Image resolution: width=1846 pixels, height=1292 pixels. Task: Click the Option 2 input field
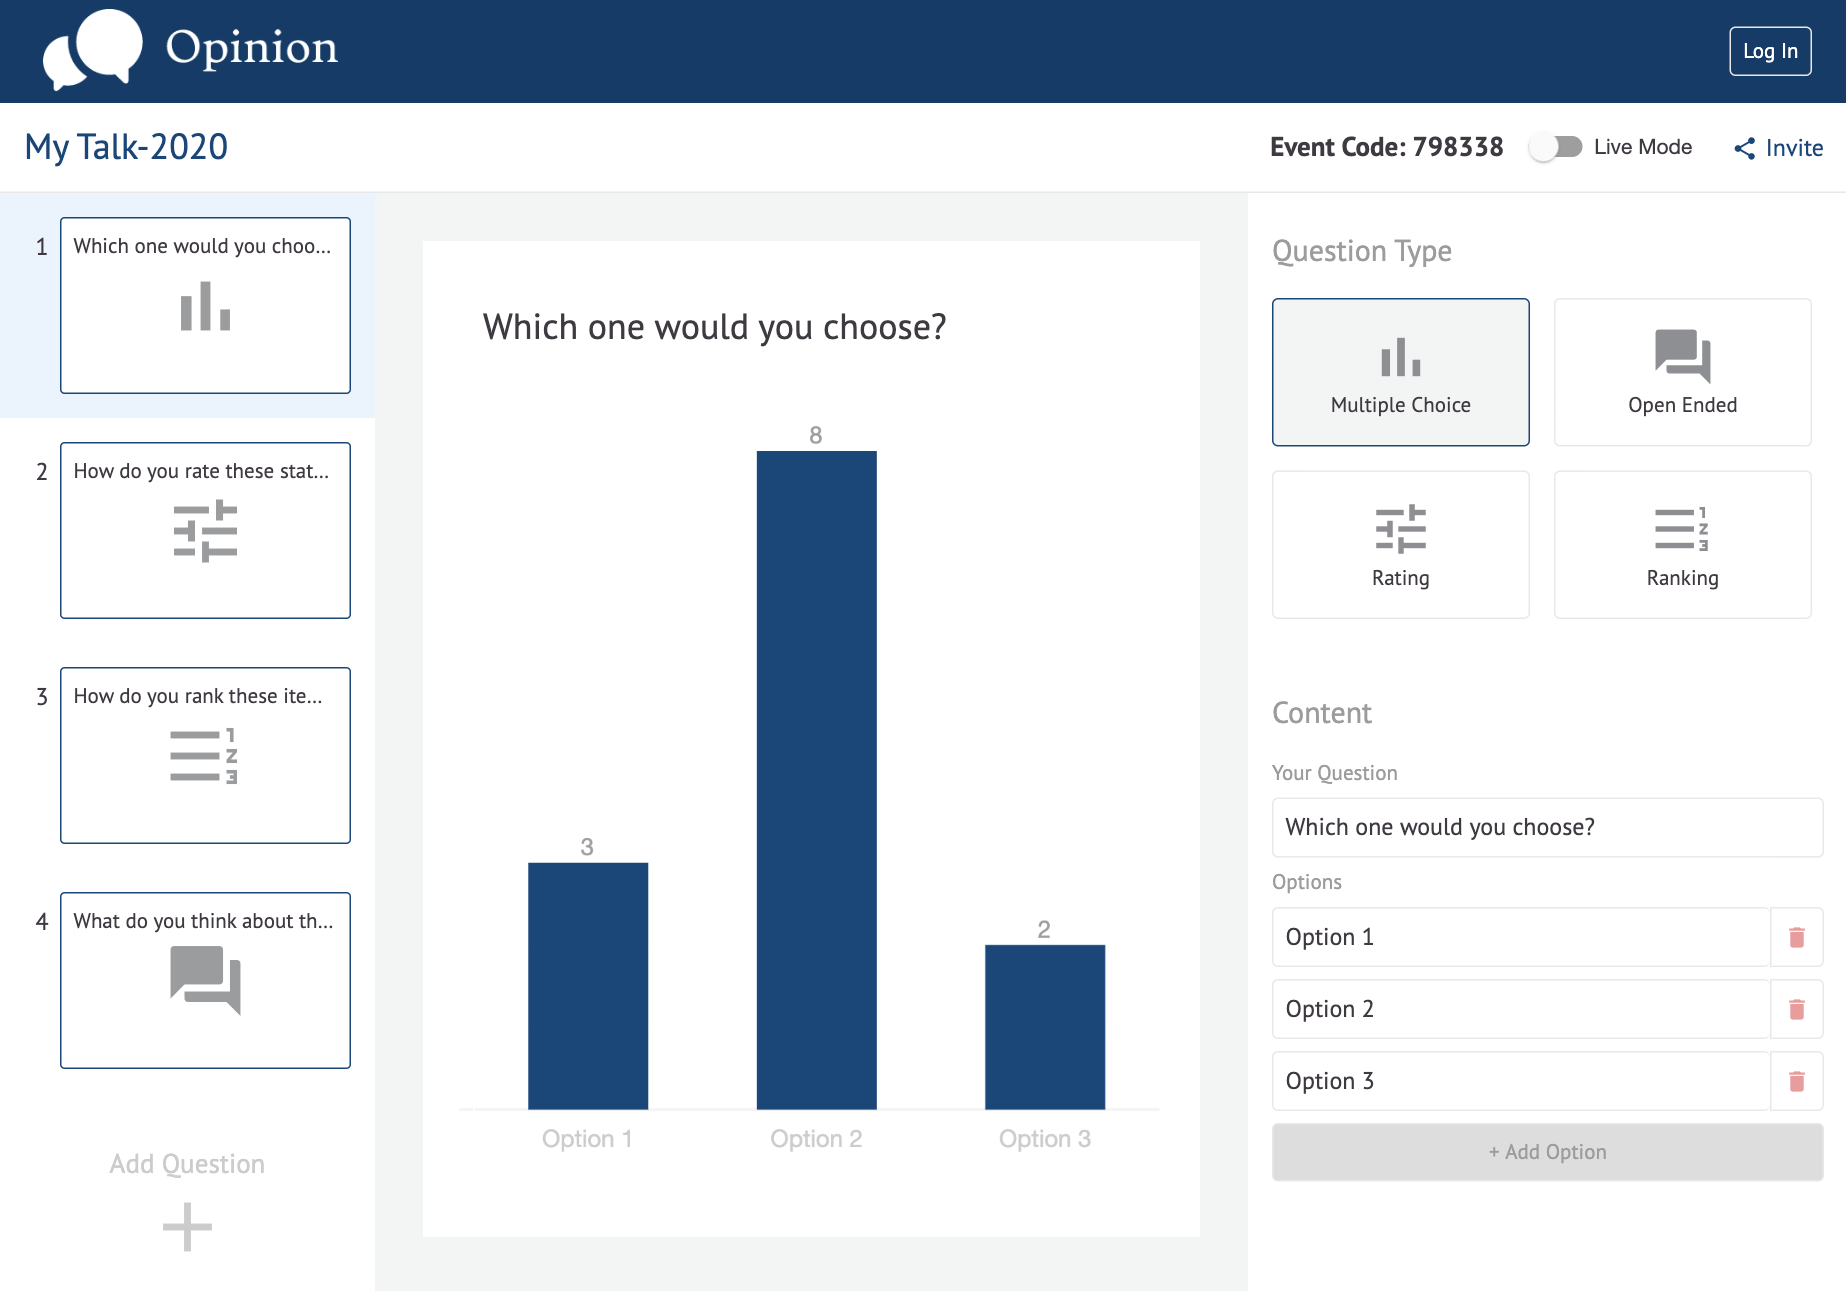pos(1520,1009)
